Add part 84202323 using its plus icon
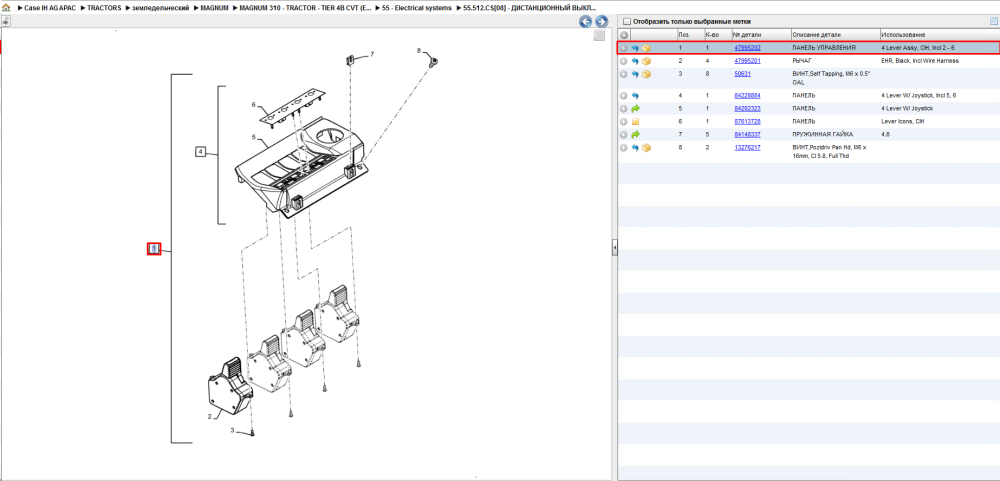Viewport: 1000px width, 481px height. (x=624, y=108)
